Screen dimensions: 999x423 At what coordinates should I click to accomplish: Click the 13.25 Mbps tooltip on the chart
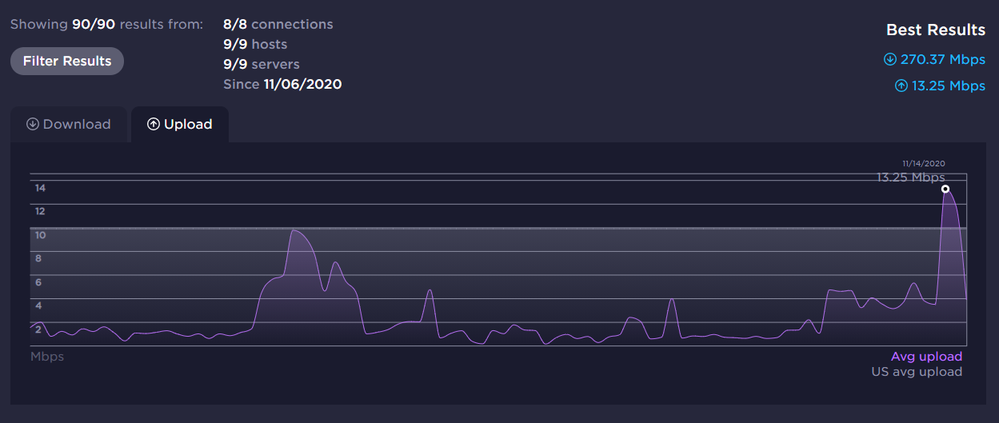pyautogui.click(x=911, y=177)
